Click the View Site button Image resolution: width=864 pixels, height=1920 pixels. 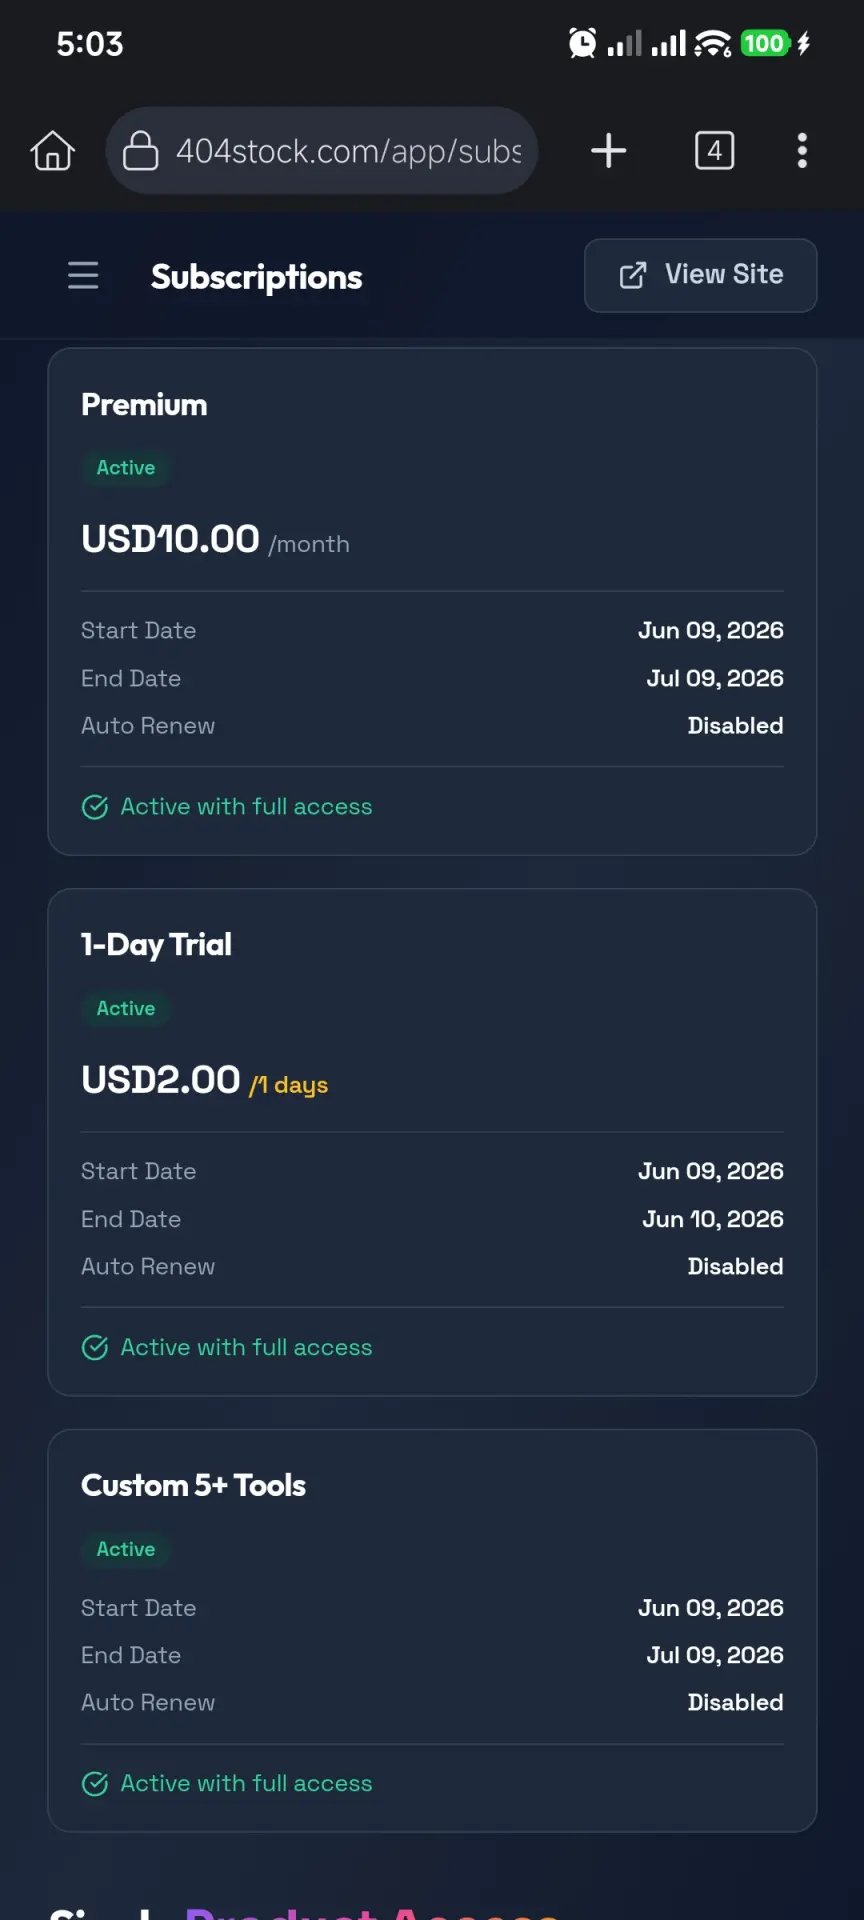click(700, 275)
